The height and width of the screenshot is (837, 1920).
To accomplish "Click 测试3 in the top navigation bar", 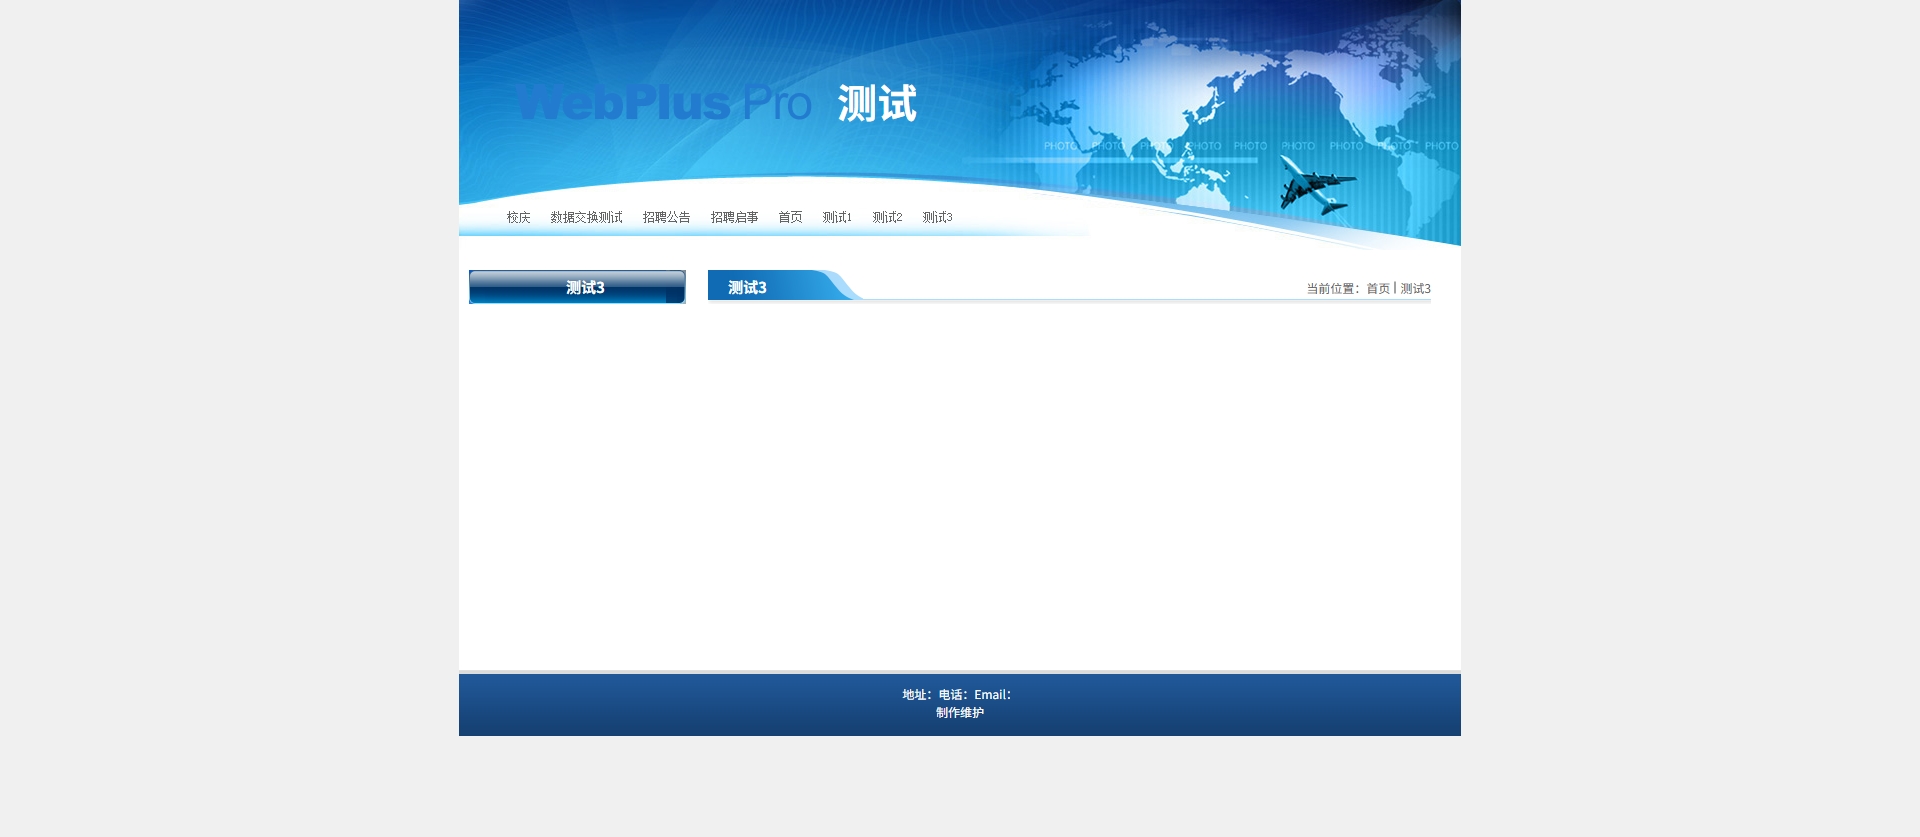I will pos(937,217).
